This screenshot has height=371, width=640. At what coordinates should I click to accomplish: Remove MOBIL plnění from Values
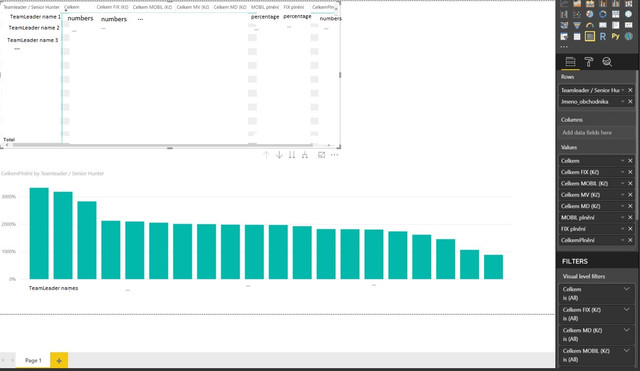630,218
